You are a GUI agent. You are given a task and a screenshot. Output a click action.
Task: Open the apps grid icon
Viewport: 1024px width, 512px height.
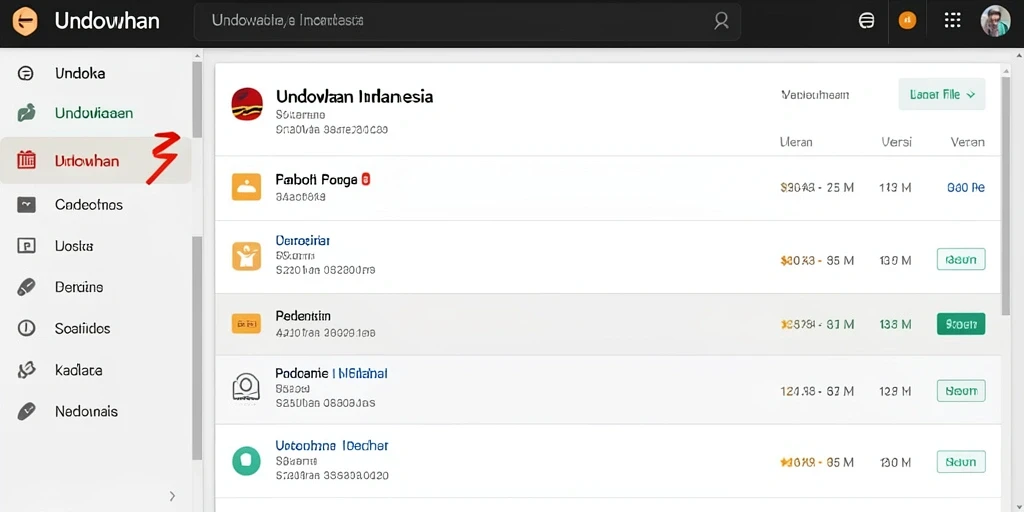pyautogui.click(x=952, y=21)
